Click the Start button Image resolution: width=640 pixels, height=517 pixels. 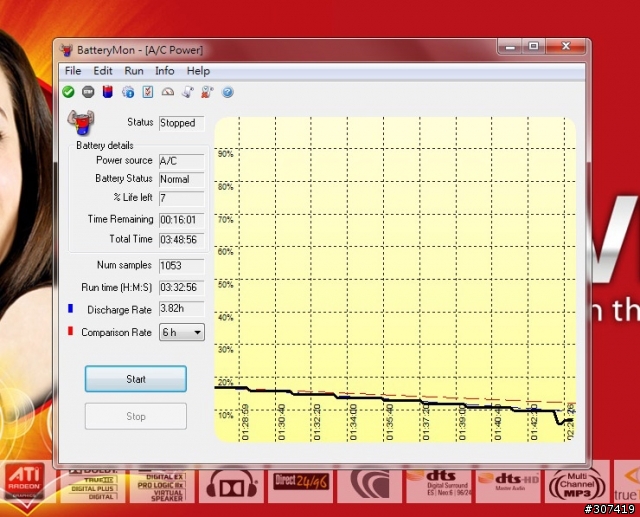point(136,379)
